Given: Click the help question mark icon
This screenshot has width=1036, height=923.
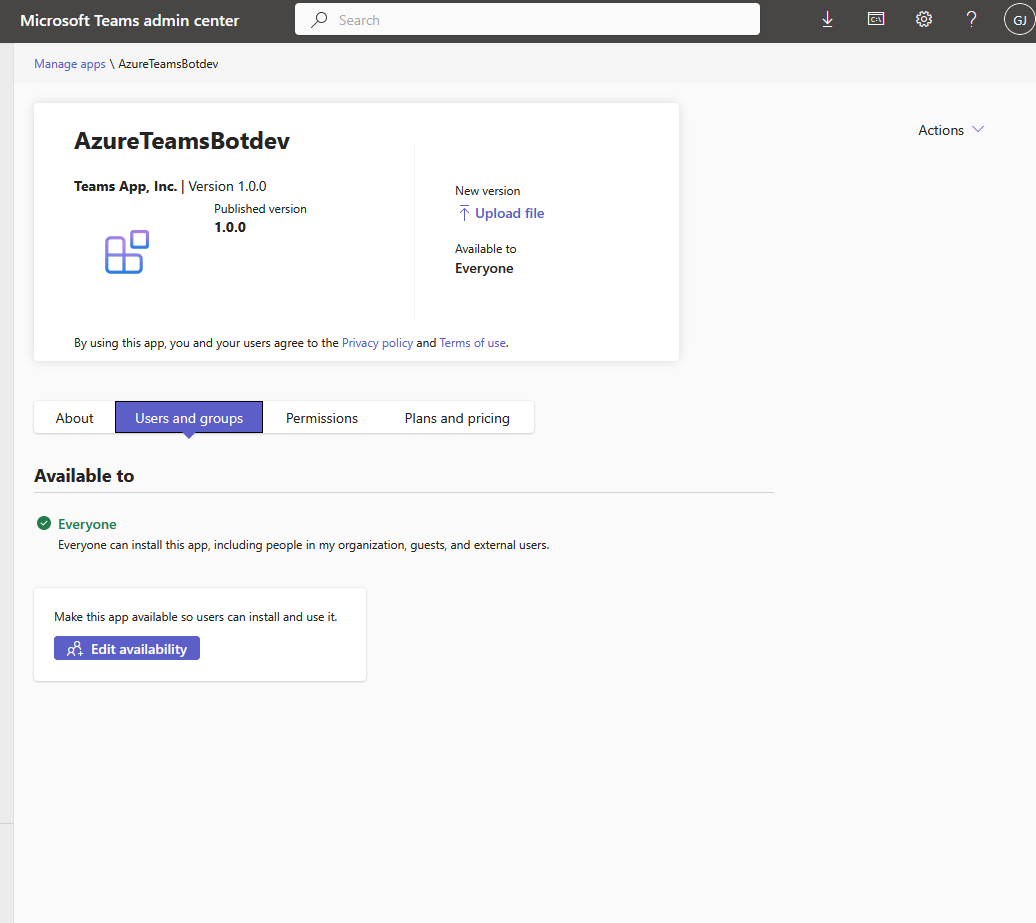Looking at the screenshot, I should click(x=971, y=19).
